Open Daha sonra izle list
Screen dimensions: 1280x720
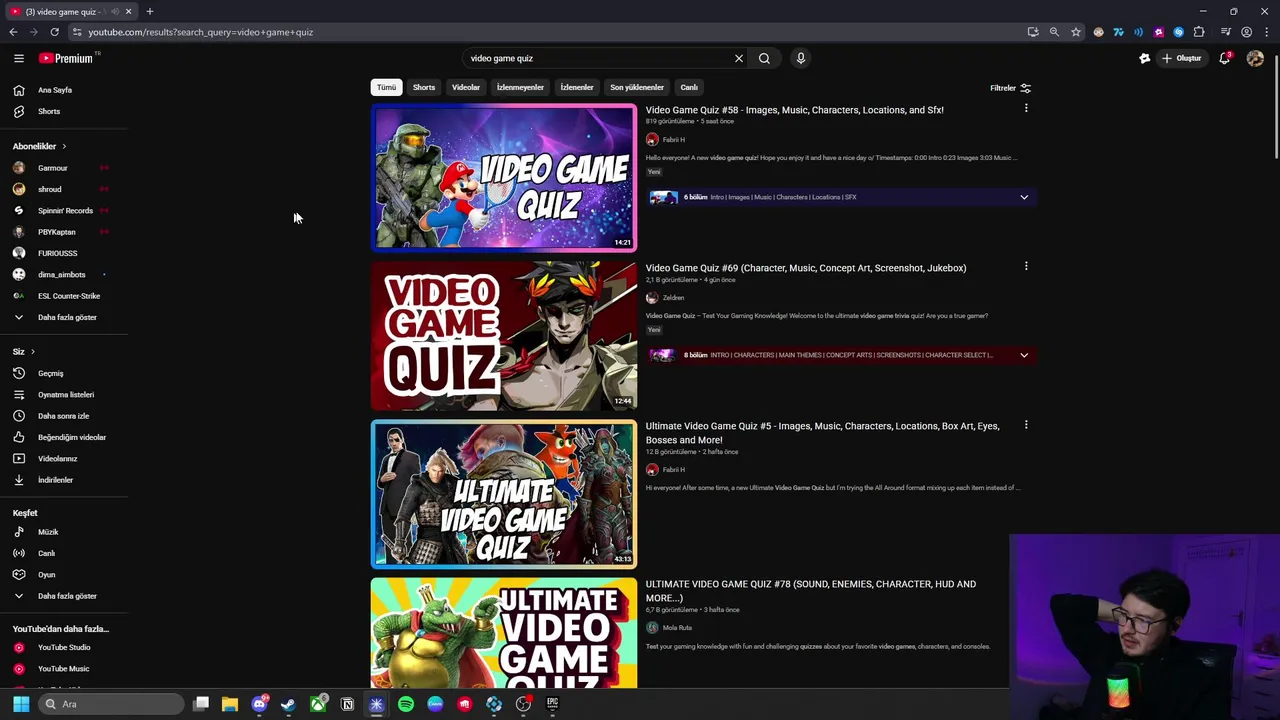point(64,416)
